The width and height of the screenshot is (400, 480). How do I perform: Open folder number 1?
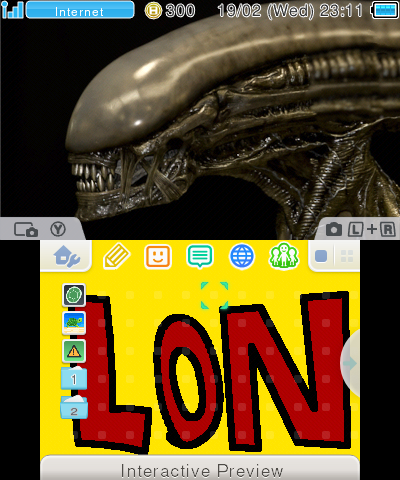point(74,378)
